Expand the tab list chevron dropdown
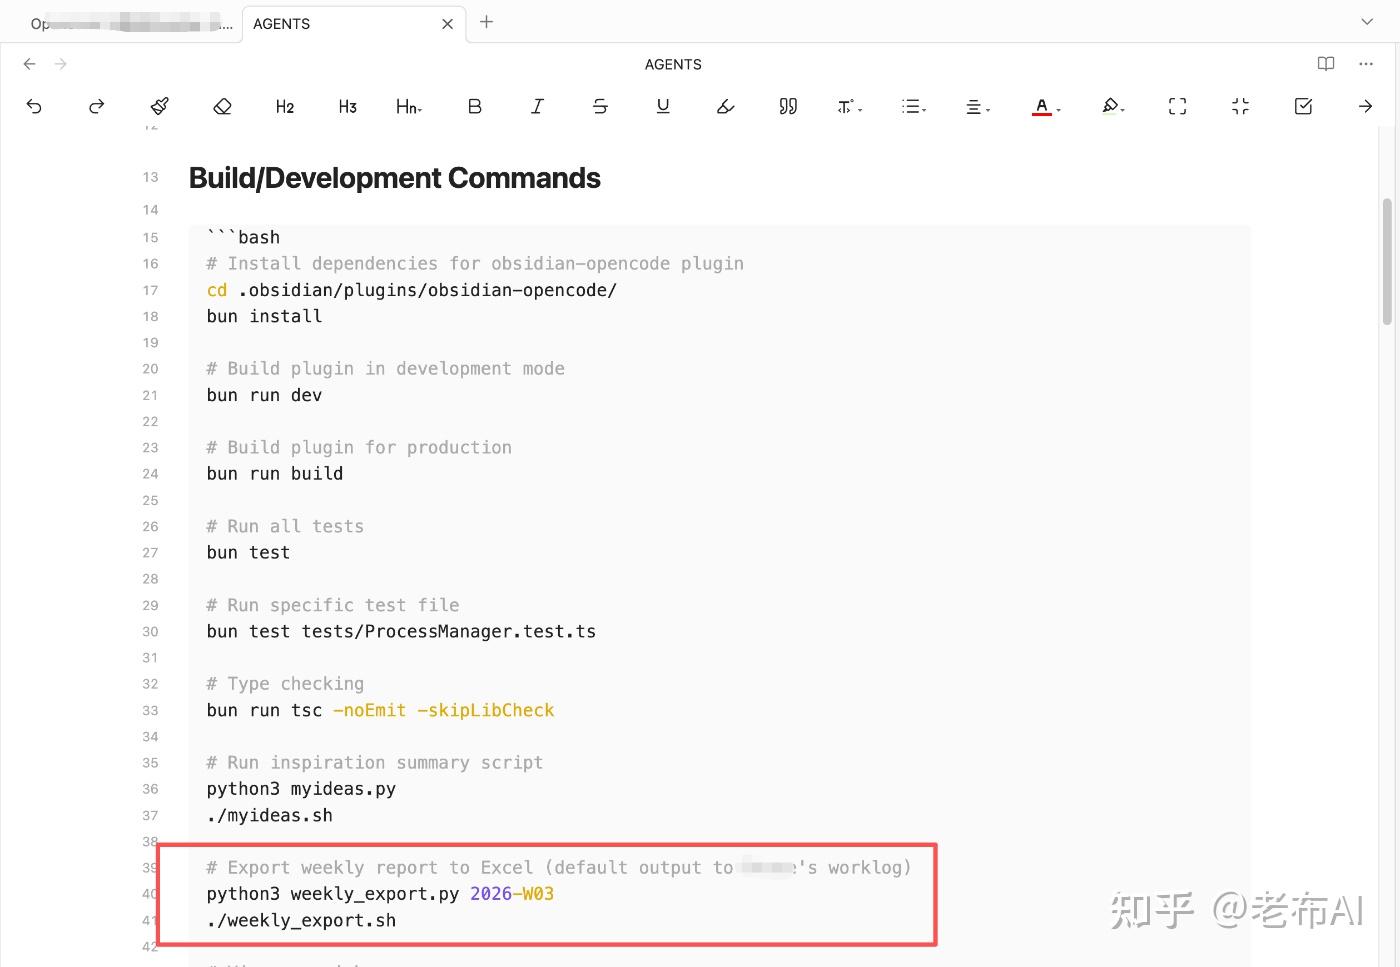This screenshot has width=1400, height=967. 1367,22
